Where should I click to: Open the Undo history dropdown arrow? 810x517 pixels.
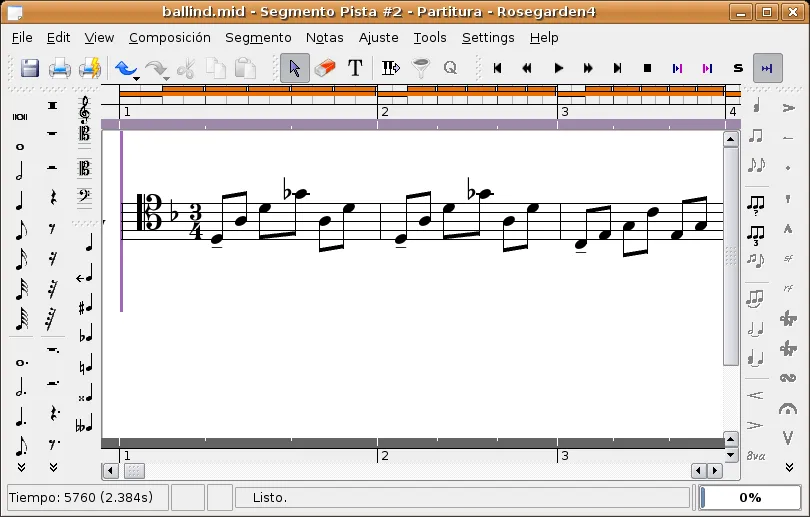coord(136,79)
